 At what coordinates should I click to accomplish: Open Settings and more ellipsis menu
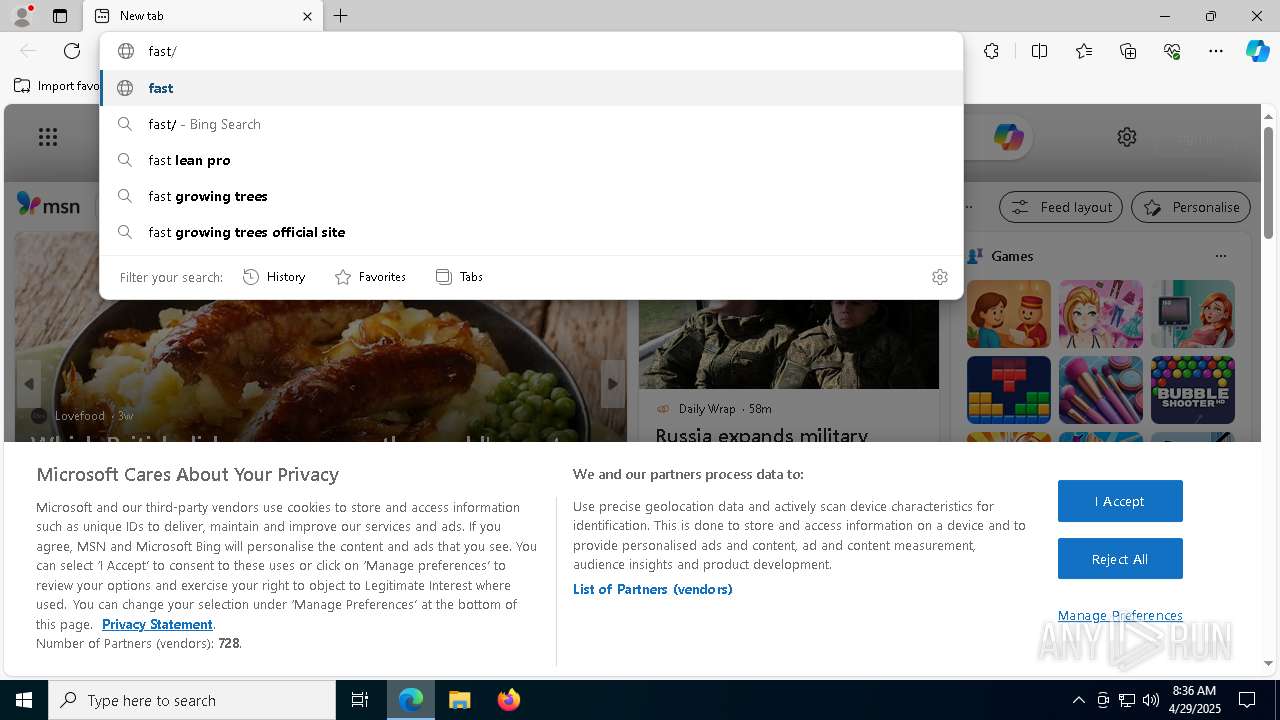click(1216, 51)
